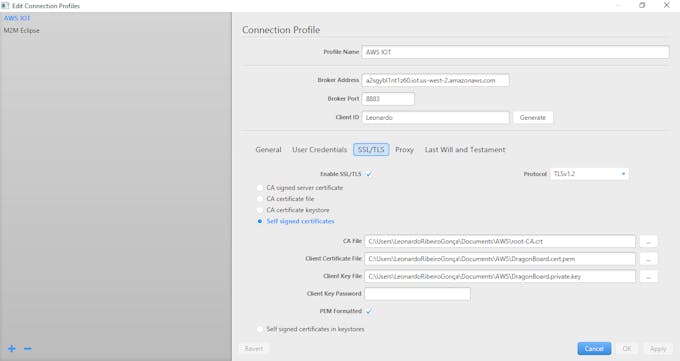Open the Protocol TLSv1.2 dropdown

589,174
